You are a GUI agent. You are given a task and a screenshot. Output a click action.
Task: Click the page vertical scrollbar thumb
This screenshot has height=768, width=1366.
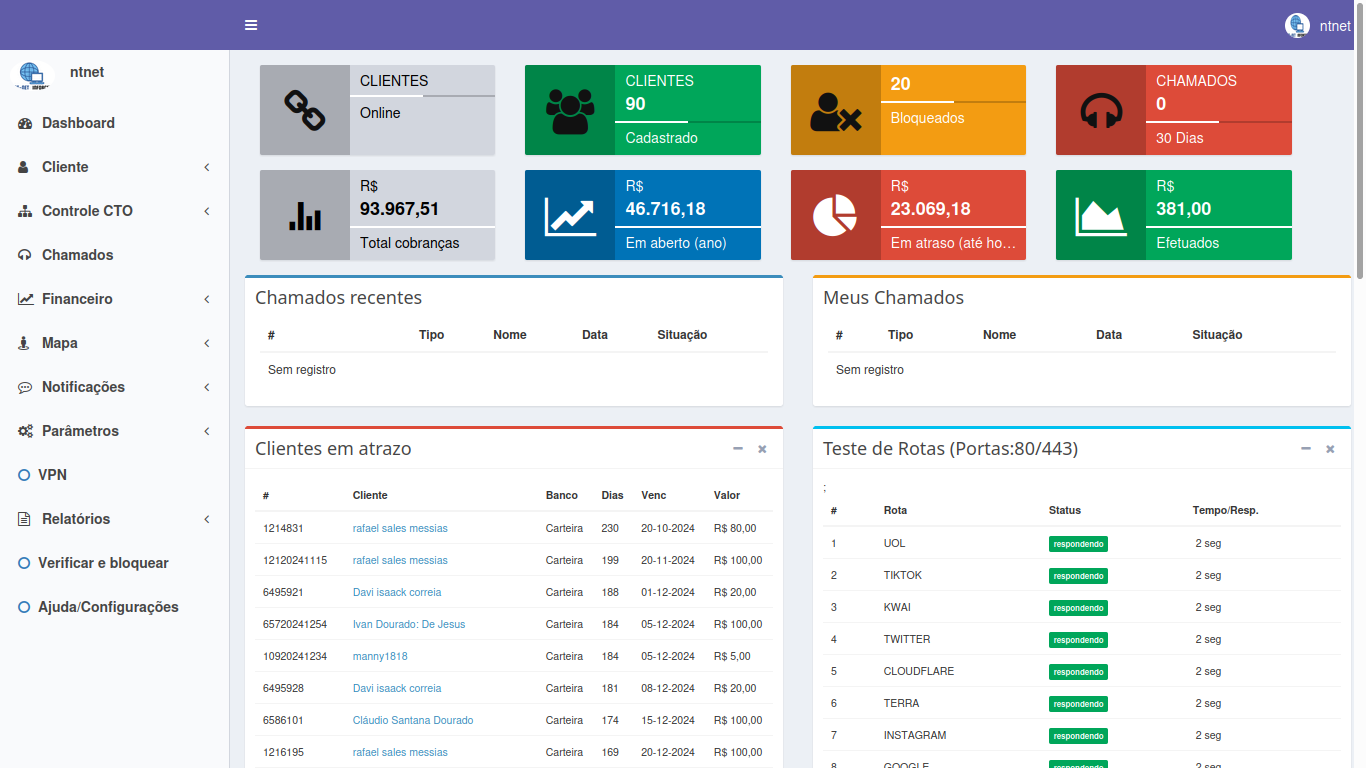click(1360, 140)
